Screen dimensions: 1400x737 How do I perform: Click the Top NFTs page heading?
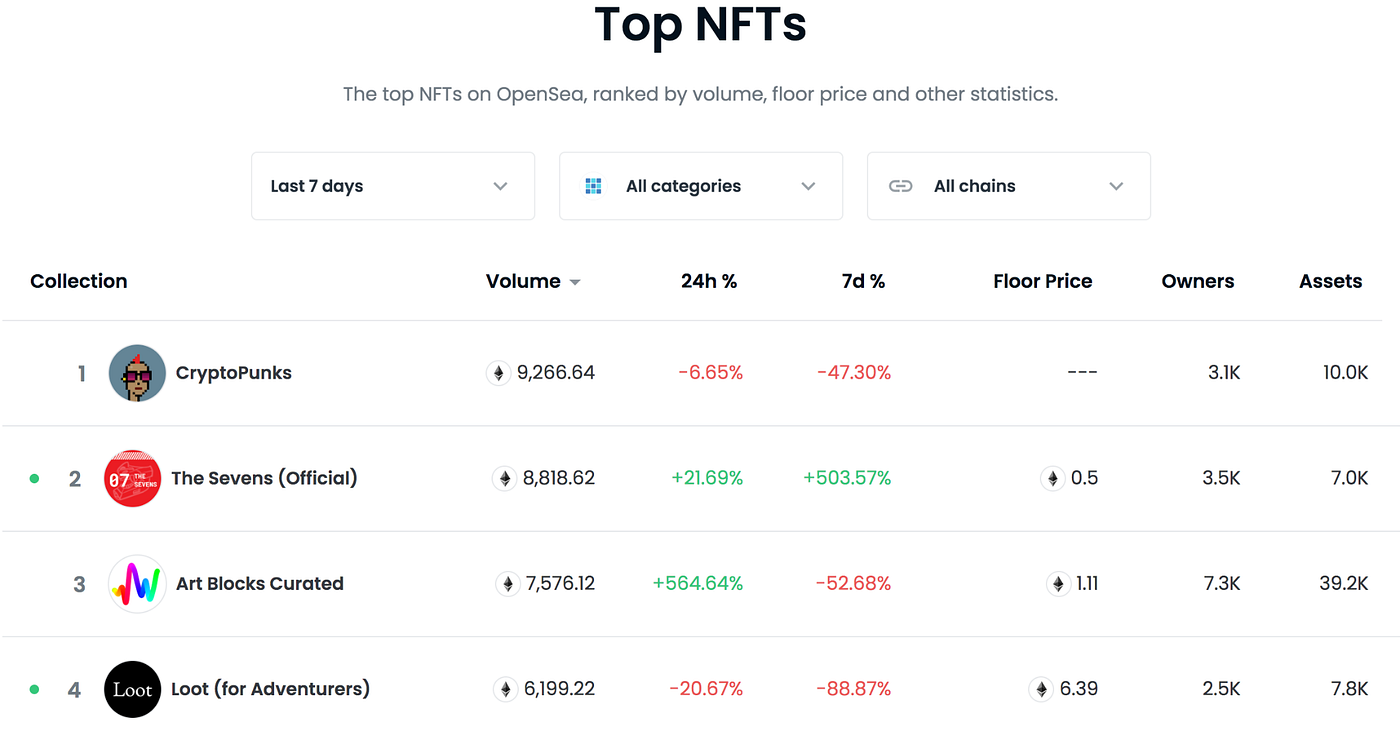[x=700, y=24]
